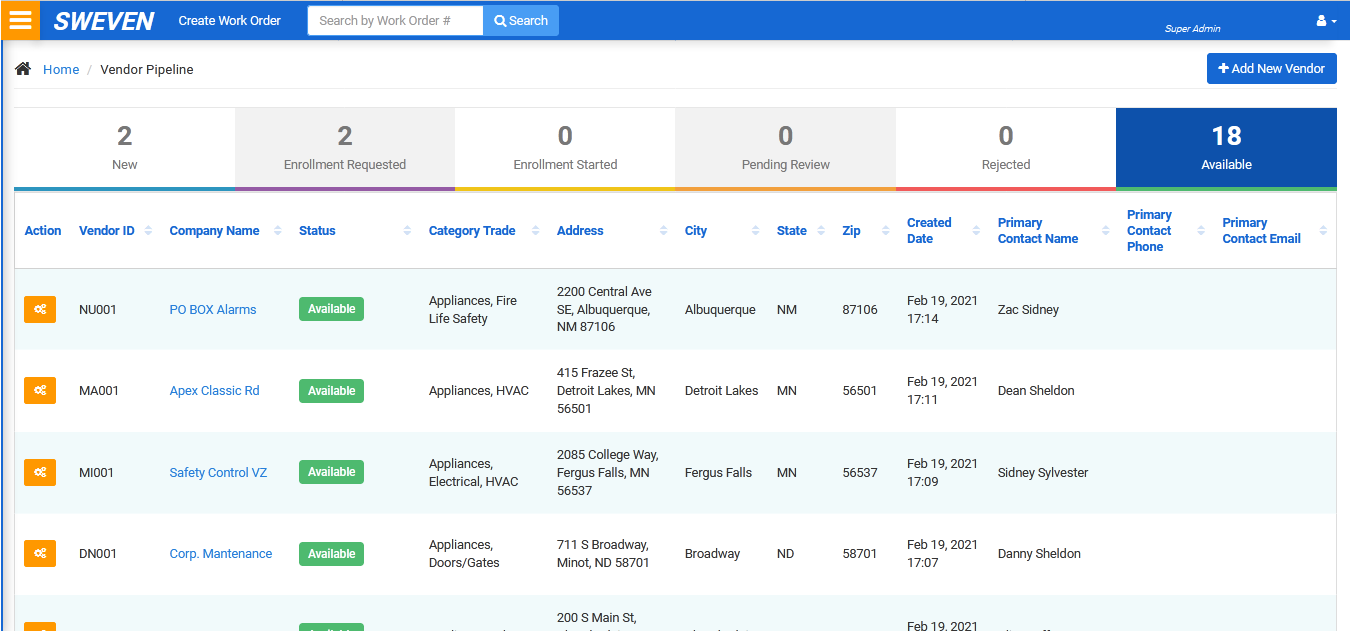Open action menu for Apex Classic Rd
Image resolution: width=1350 pixels, height=631 pixels.
(x=40, y=390)
